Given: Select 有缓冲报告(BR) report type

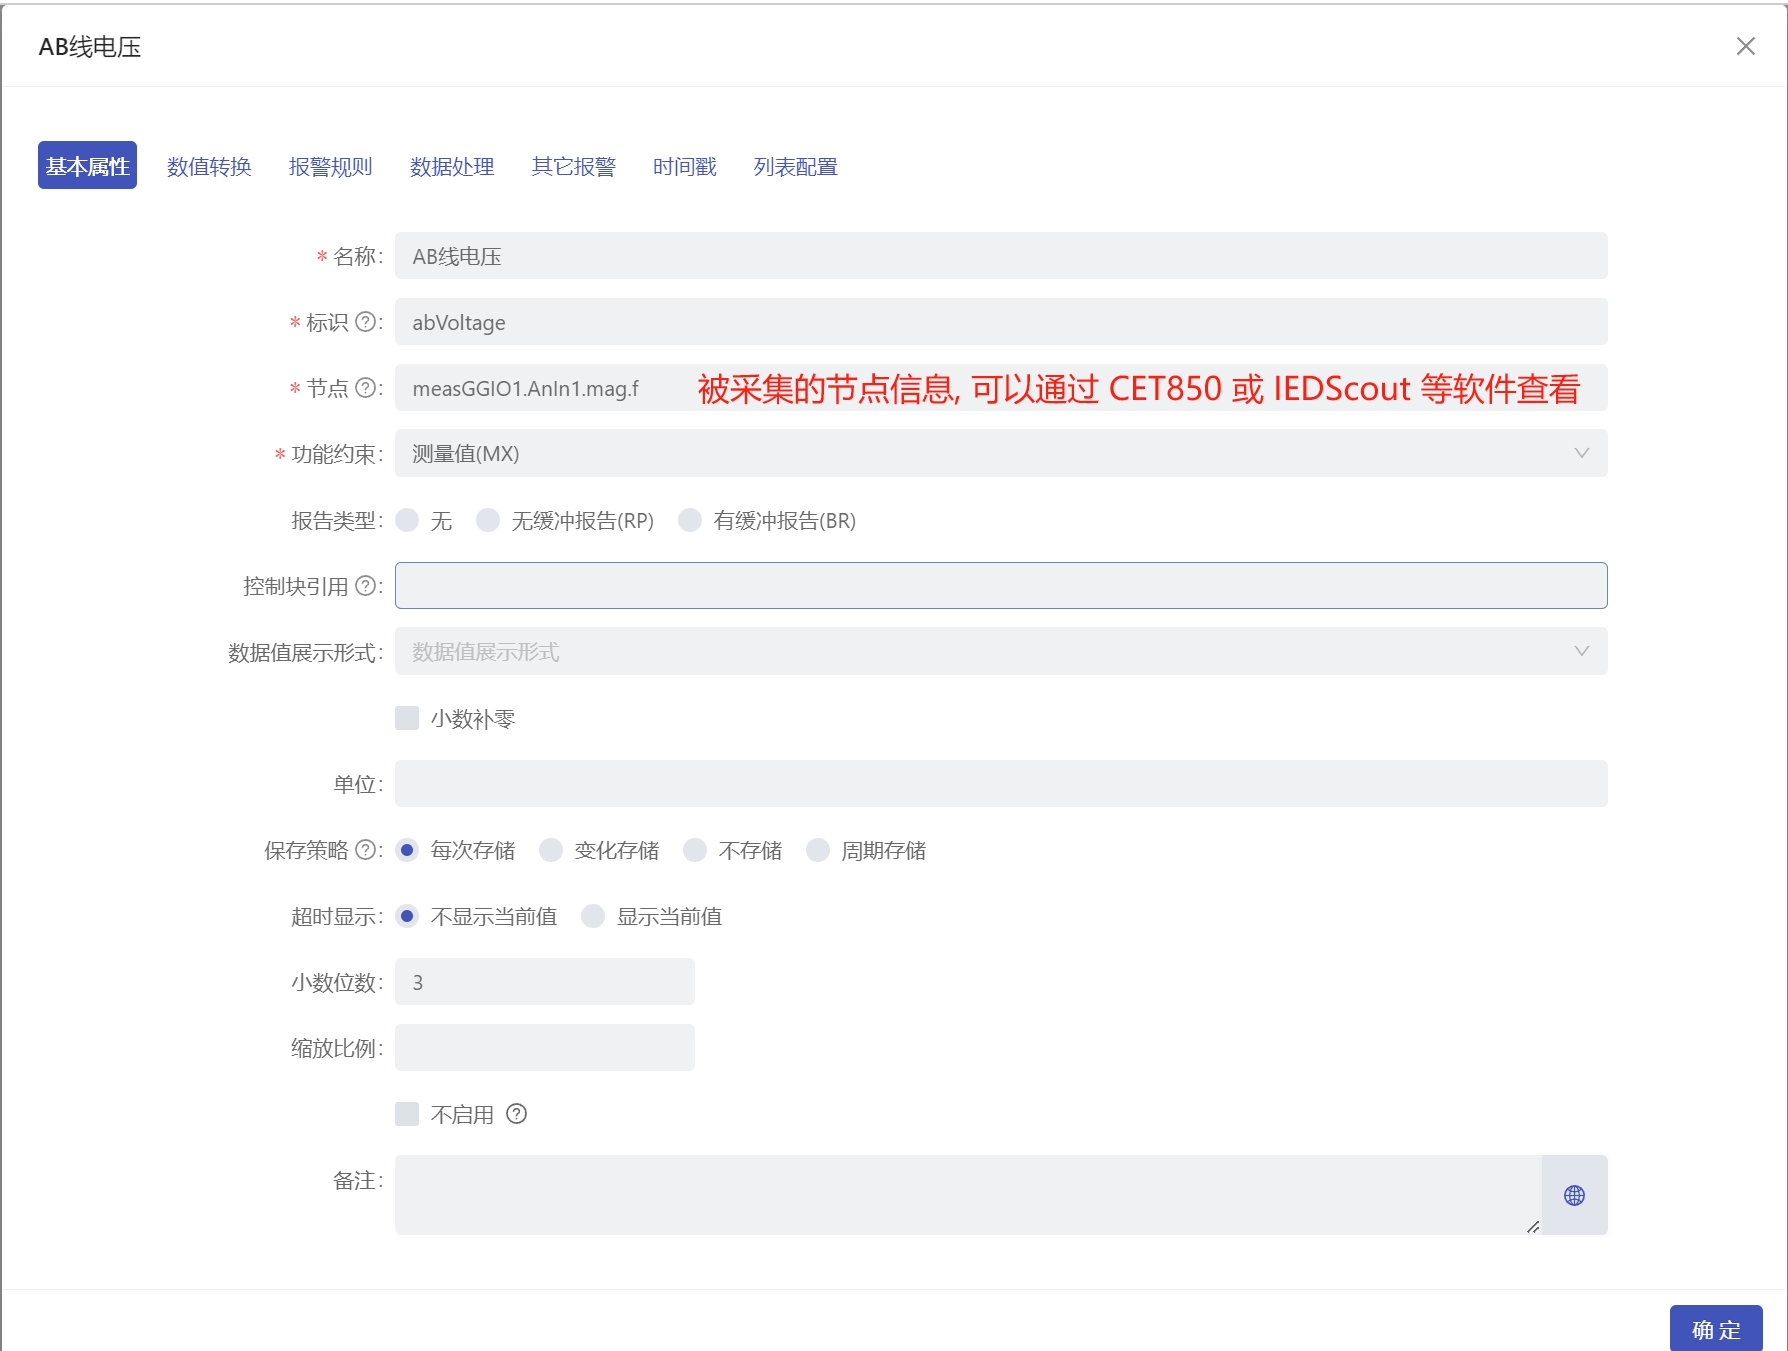Looking at the screenshot, I should point(690,520).
